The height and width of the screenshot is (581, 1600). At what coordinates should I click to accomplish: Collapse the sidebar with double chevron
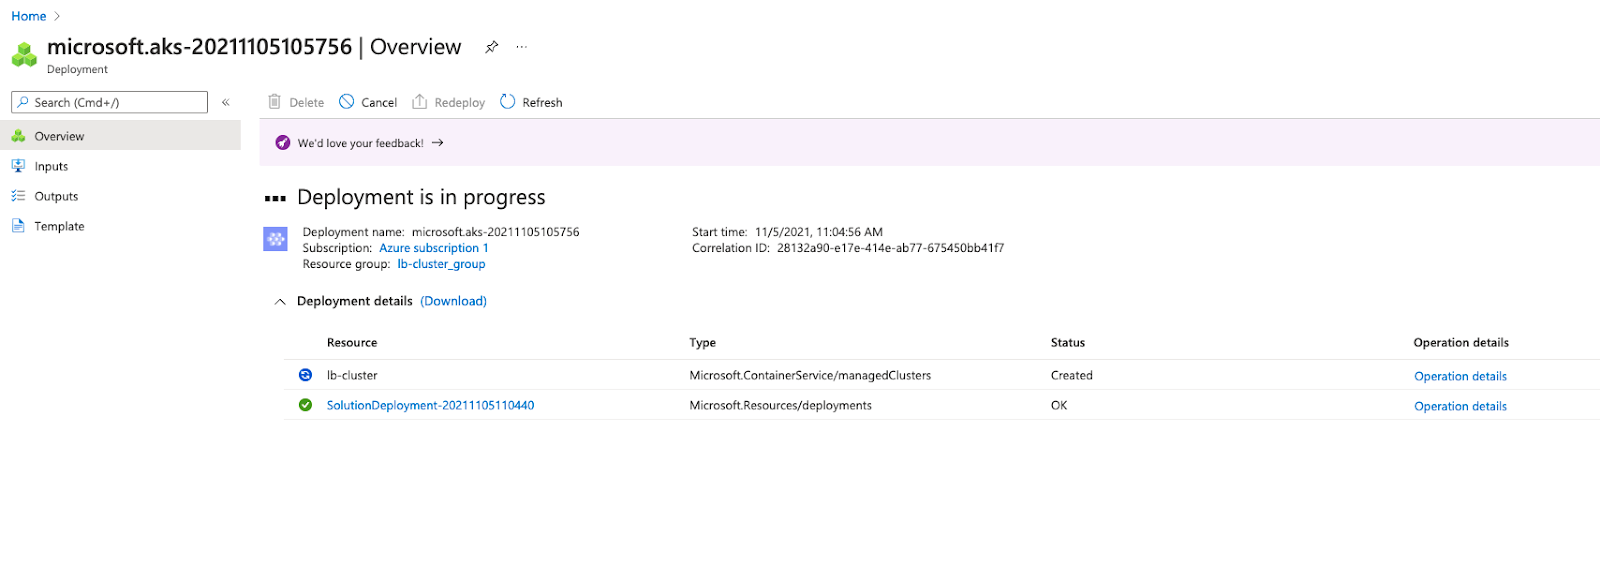pyautogui.click(x=226, y=102)
